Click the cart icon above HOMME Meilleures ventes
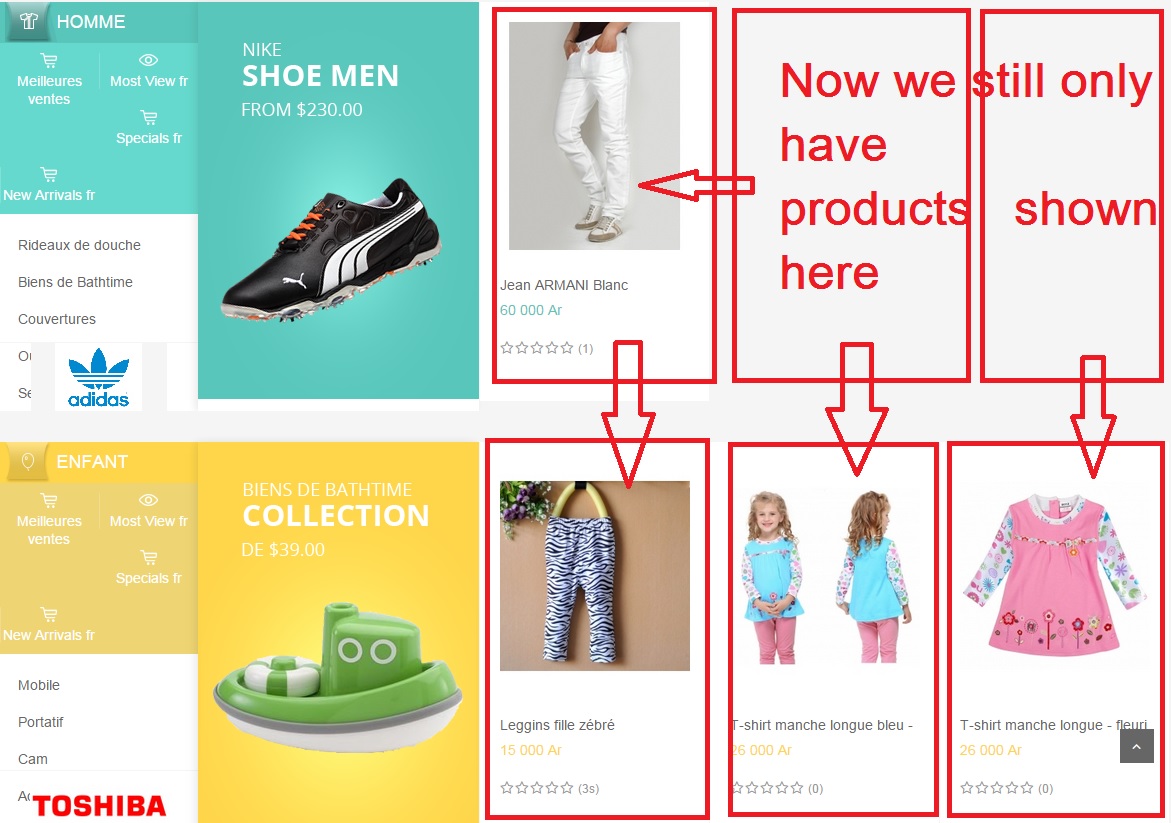The image size is (1171, 823). coord(49,60)
